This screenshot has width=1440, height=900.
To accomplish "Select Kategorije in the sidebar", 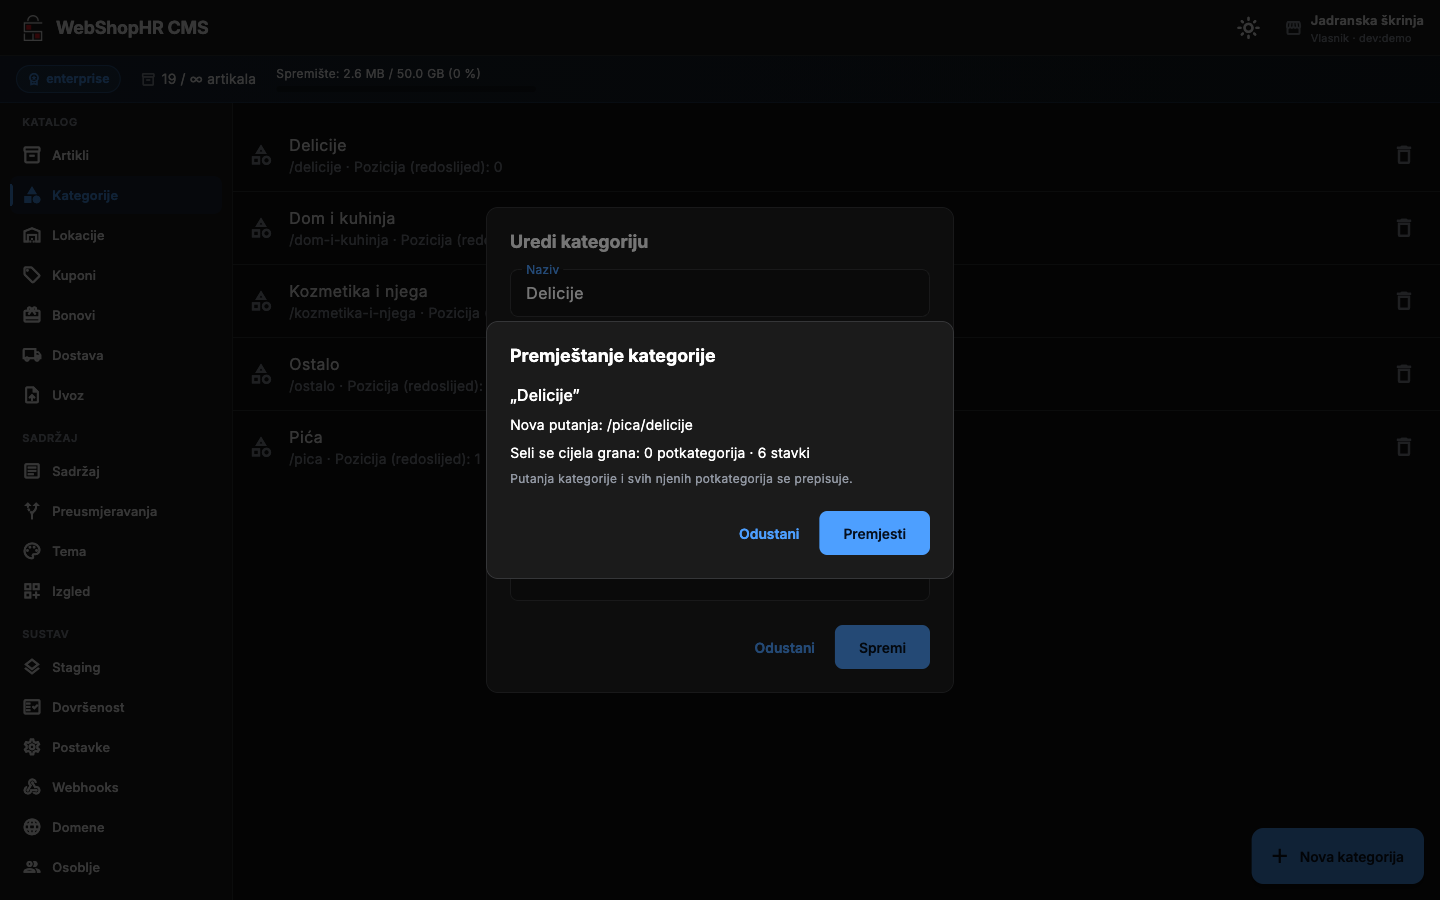I will coord(116,195).
